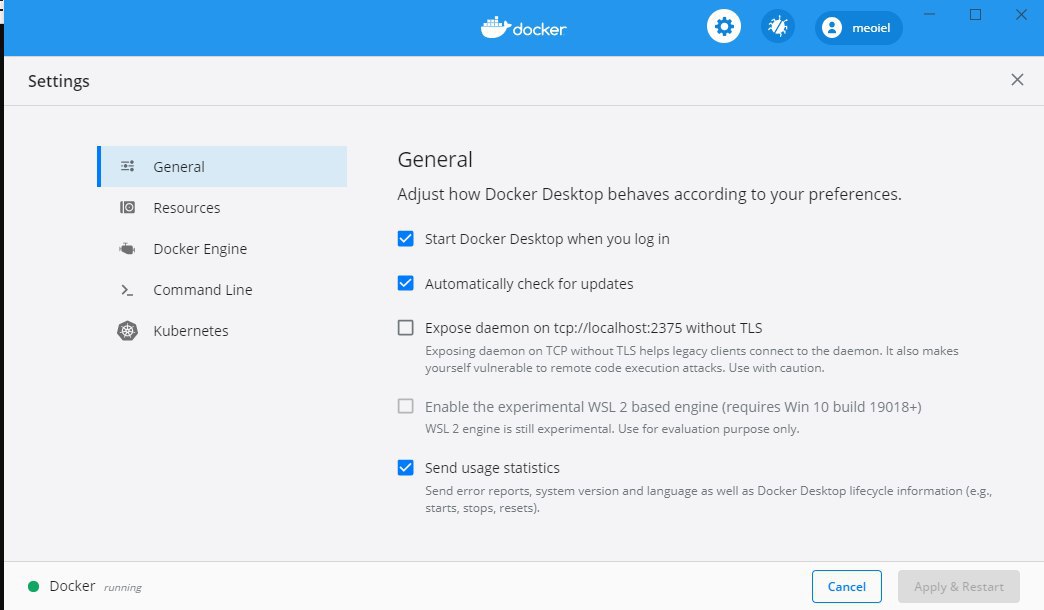
Task: Click the green Docker running status dot
Action: coord(33,586)
